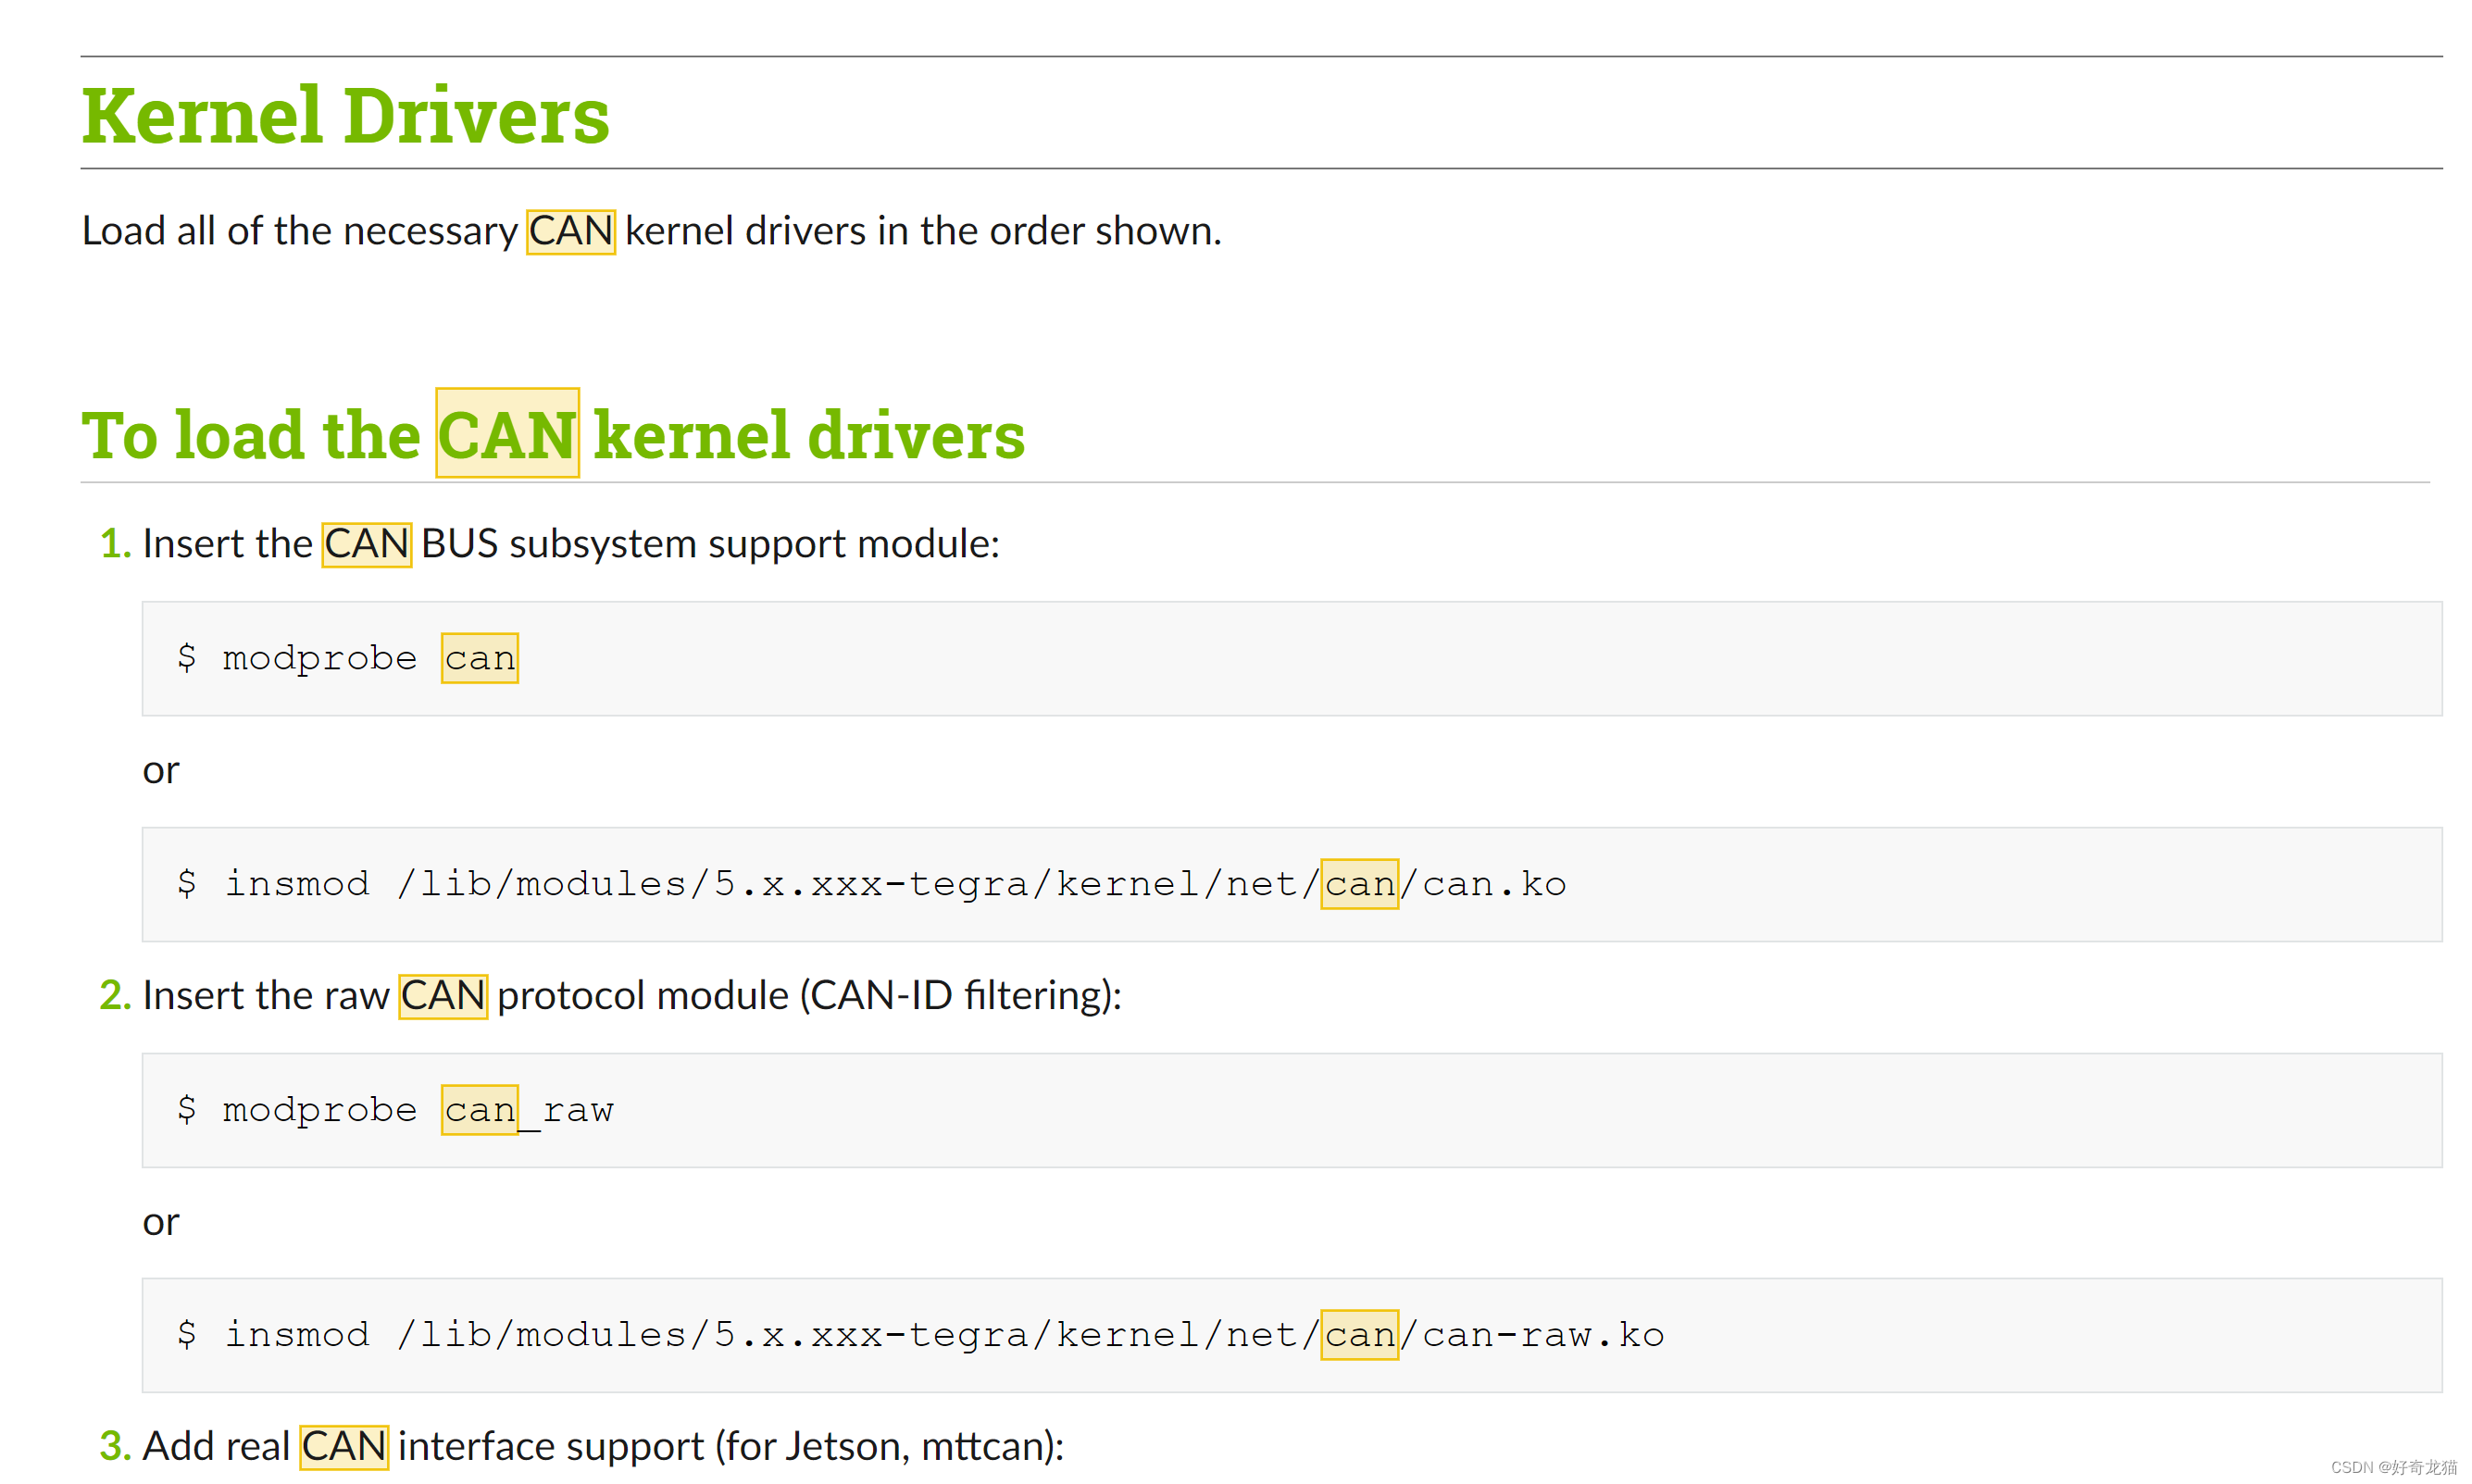Screen dimensions: 2472x1484
Task: Click the CSDN watermark in corner
Action: 2392,1467
